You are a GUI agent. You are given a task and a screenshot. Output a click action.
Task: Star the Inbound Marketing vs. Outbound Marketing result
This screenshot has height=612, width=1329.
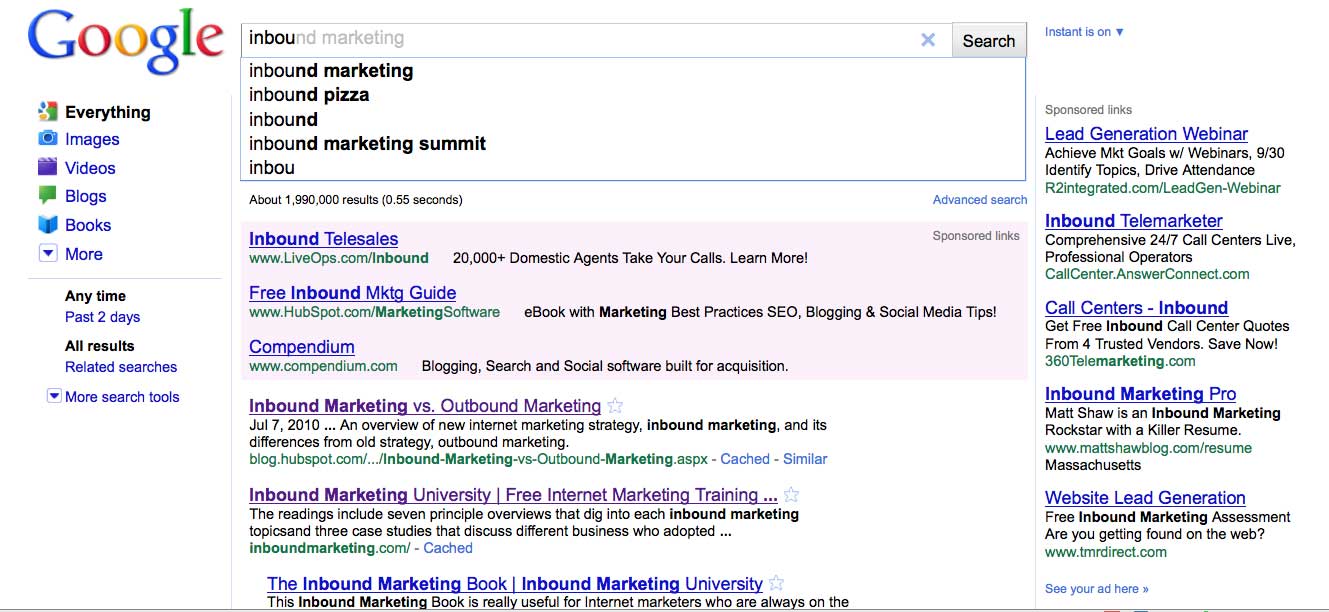pyautogui.click(x=616, y=406)
